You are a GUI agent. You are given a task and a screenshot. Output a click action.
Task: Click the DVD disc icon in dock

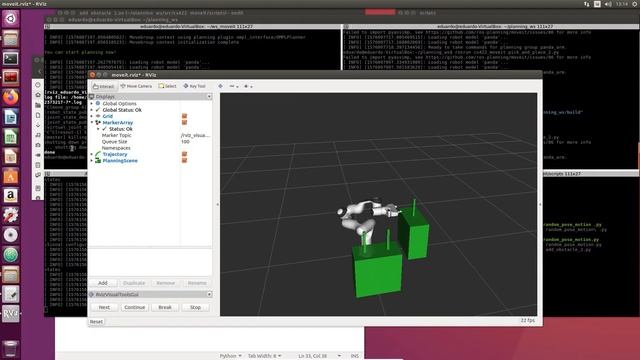[x=11, y=235]
